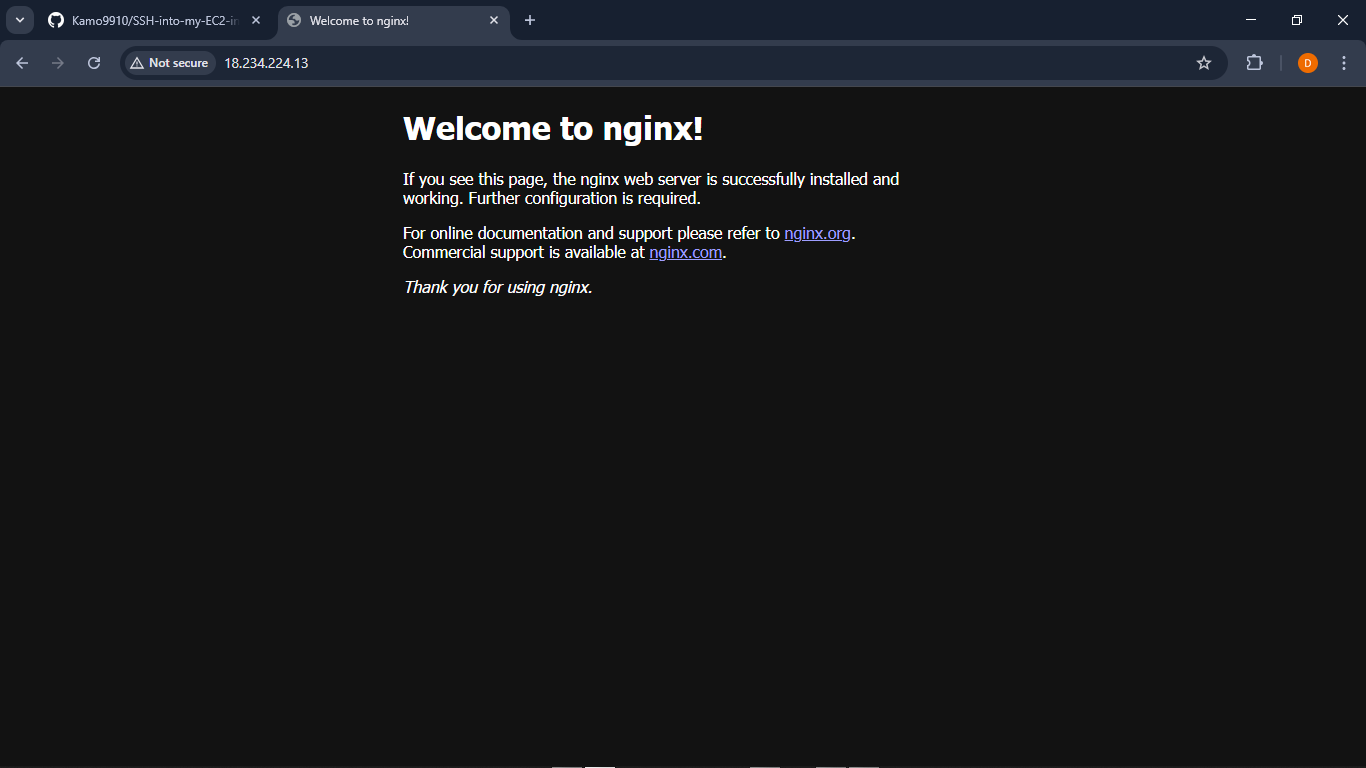Click the Welcome to nginx heading
The width and height of the screenshot is (1366, 768).
tap(551, 128)
